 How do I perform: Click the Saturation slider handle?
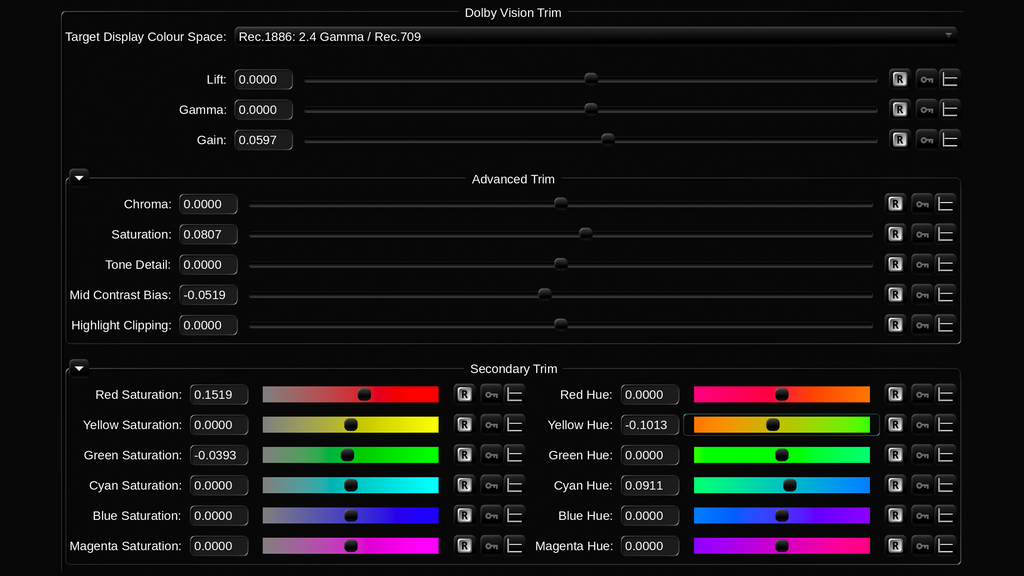pyautogui.click(x=586, y=234)
